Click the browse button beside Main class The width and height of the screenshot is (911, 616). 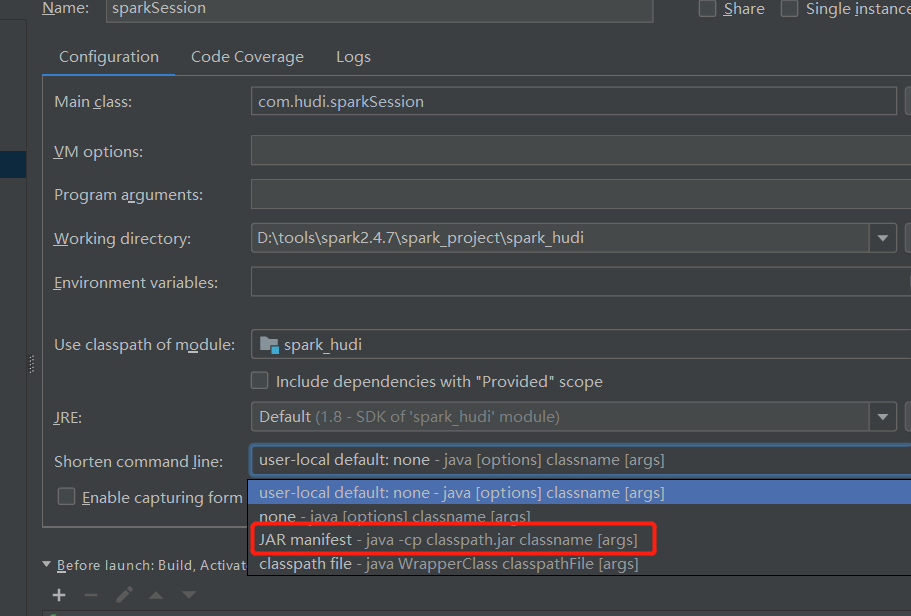click(908, 101)
